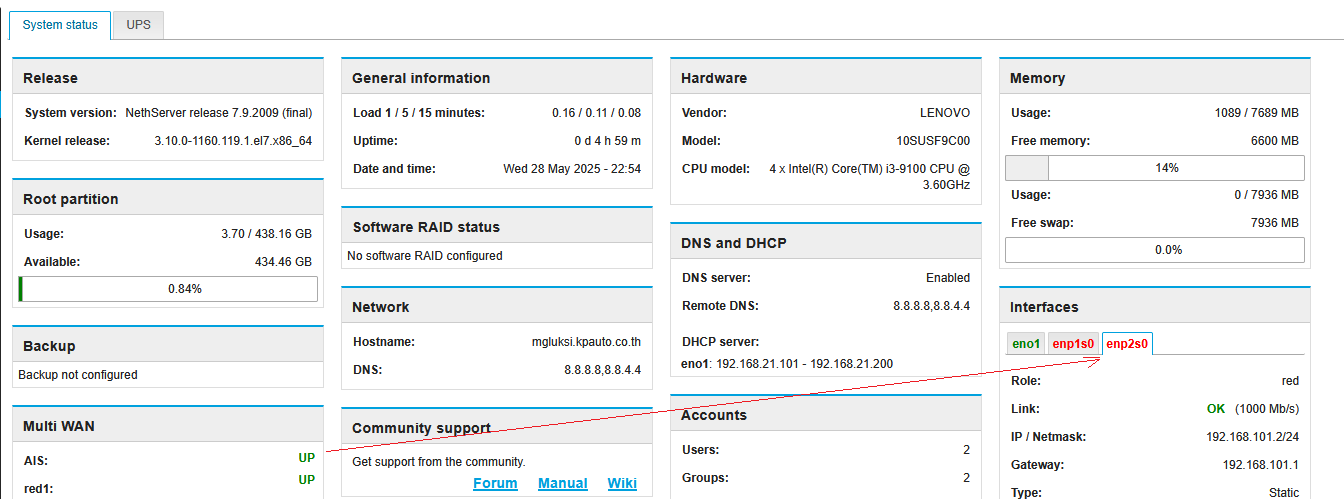1344x499 pixels.
Task: Click the 0.0% swap usage bar
Action: click(1154, 250)
